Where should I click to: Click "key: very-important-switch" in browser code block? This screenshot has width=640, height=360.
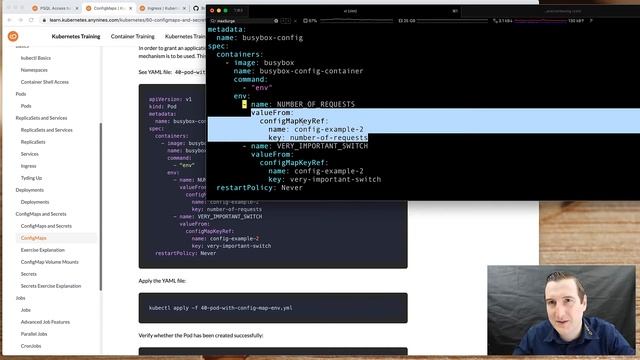pyautogui.click(x=231, y=246)
